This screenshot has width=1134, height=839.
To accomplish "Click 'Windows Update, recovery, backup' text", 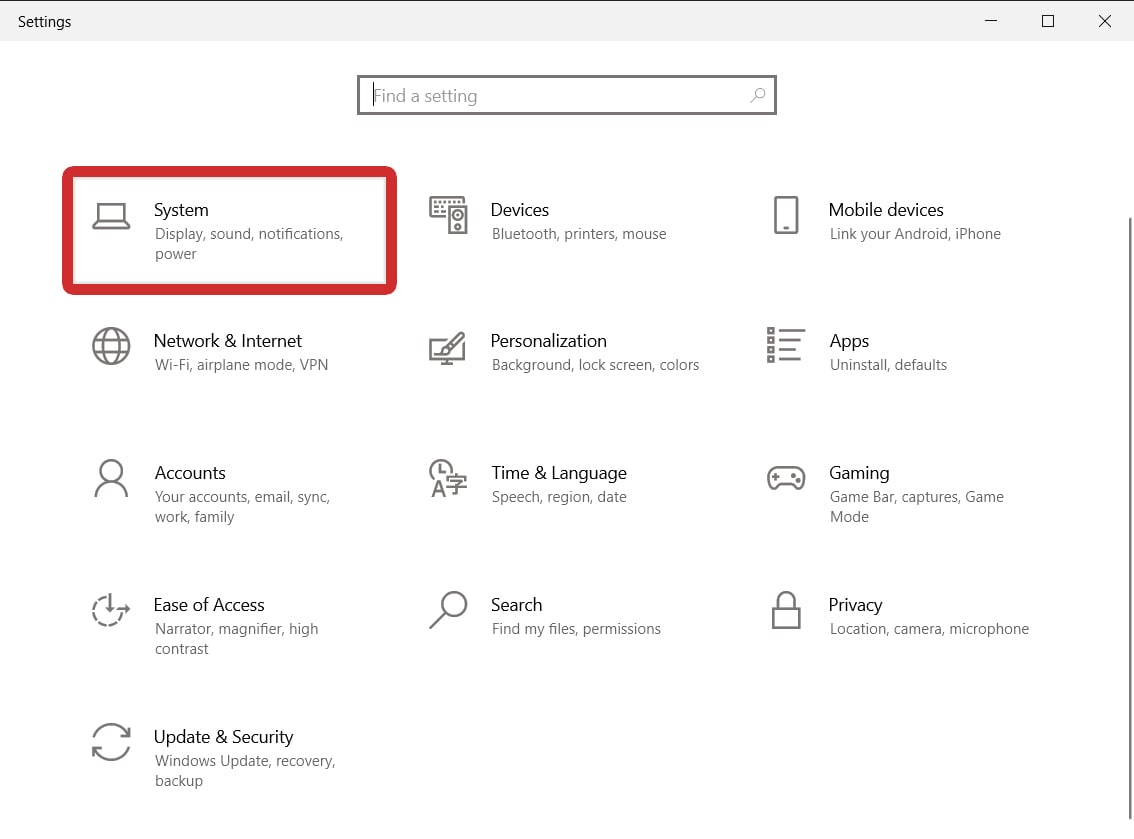I will [245, 771].
